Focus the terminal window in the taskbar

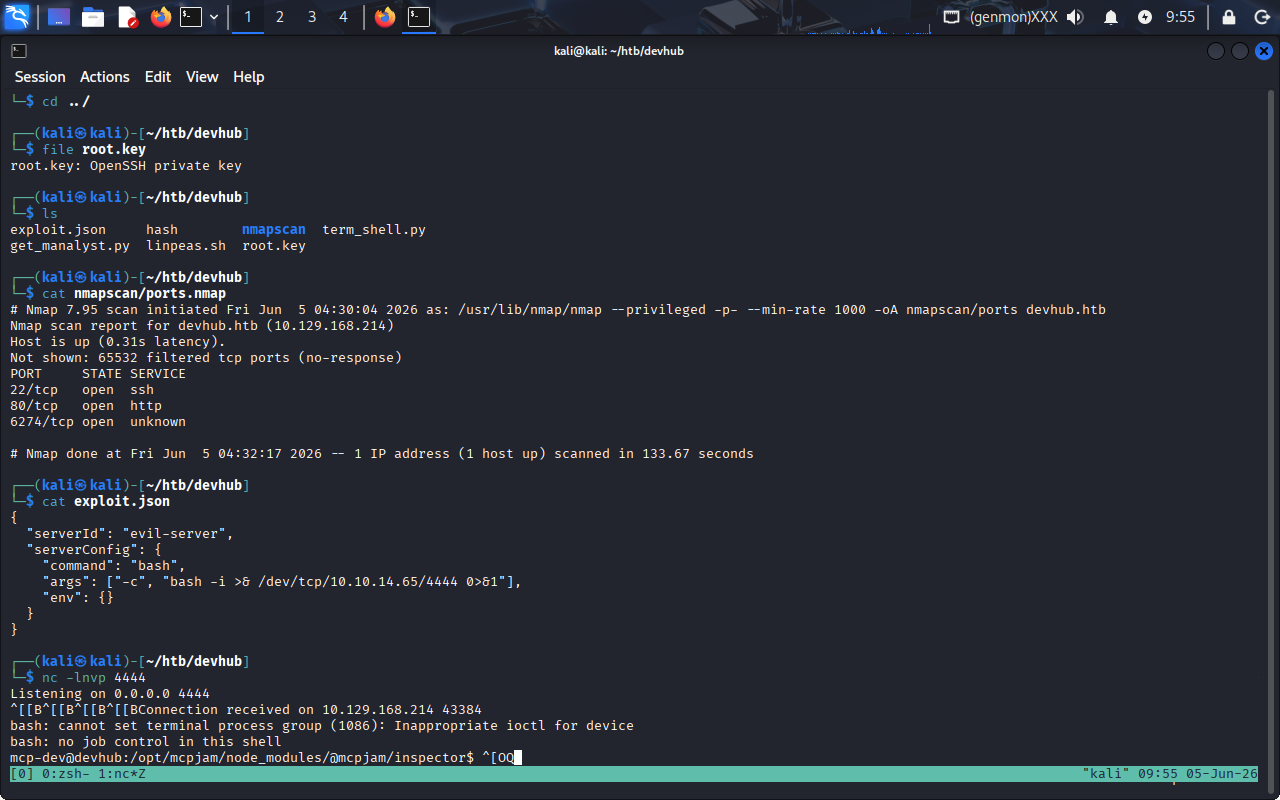click(x=419, y=17)
